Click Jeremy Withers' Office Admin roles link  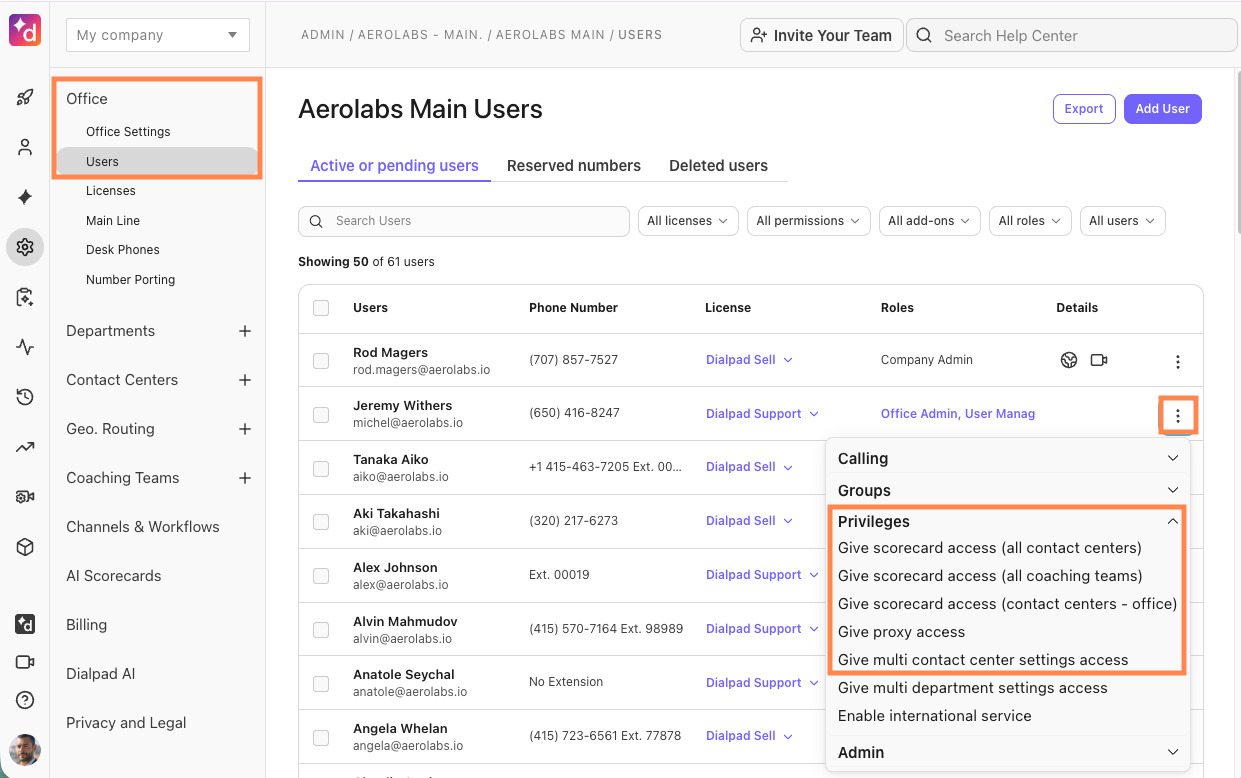pos(957,414)
